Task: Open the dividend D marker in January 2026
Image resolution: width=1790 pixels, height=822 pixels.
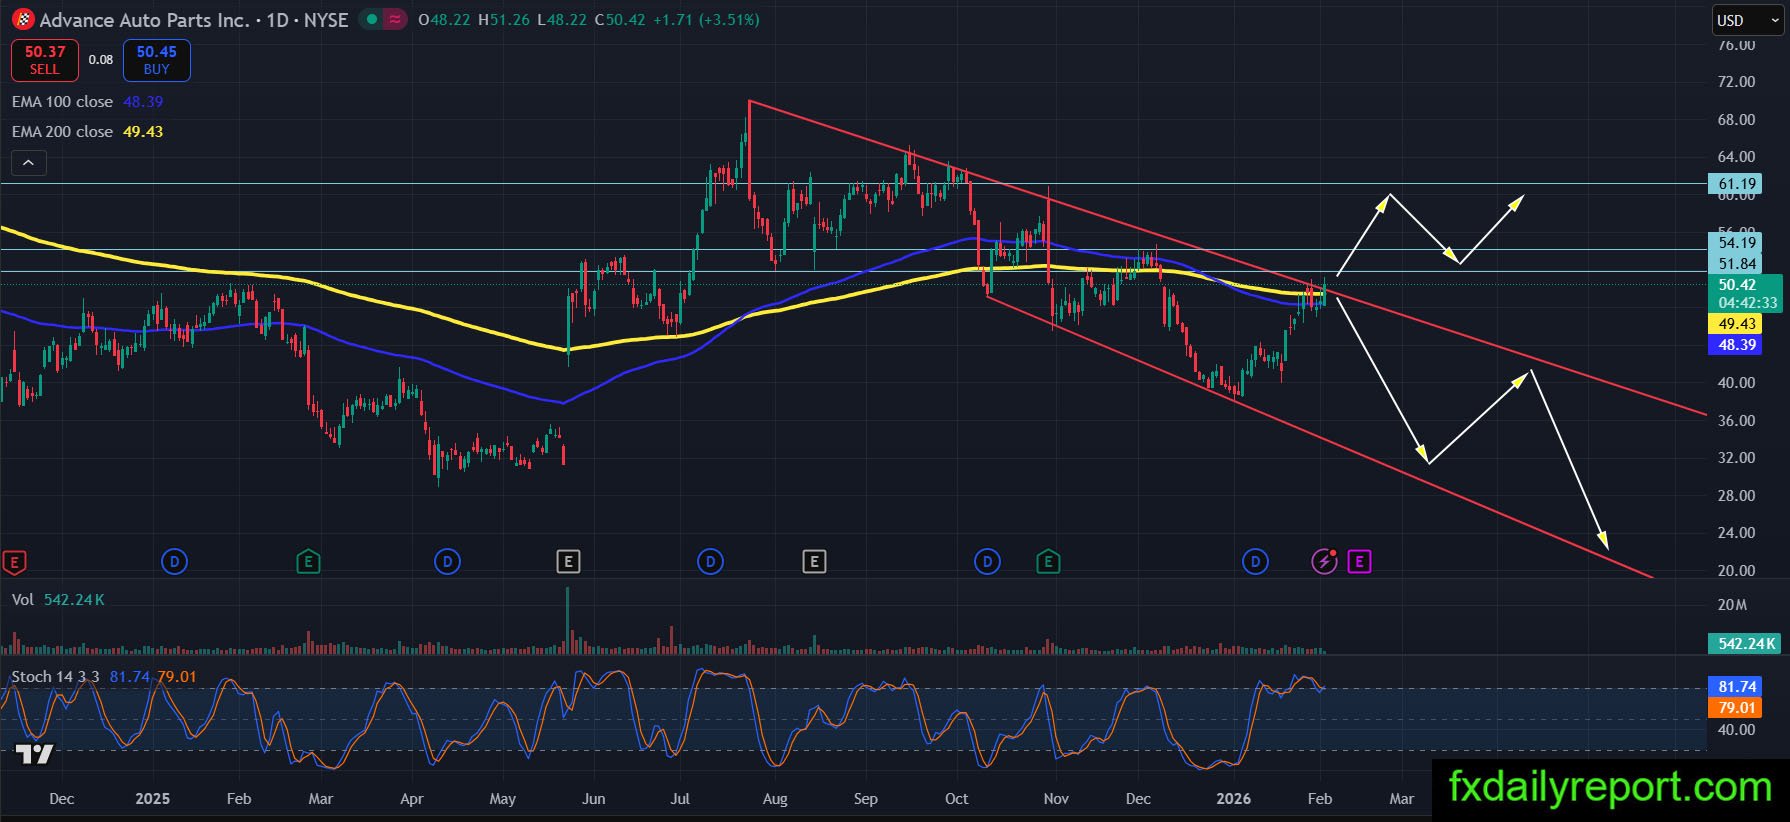Action: [x=1255, y=562]
